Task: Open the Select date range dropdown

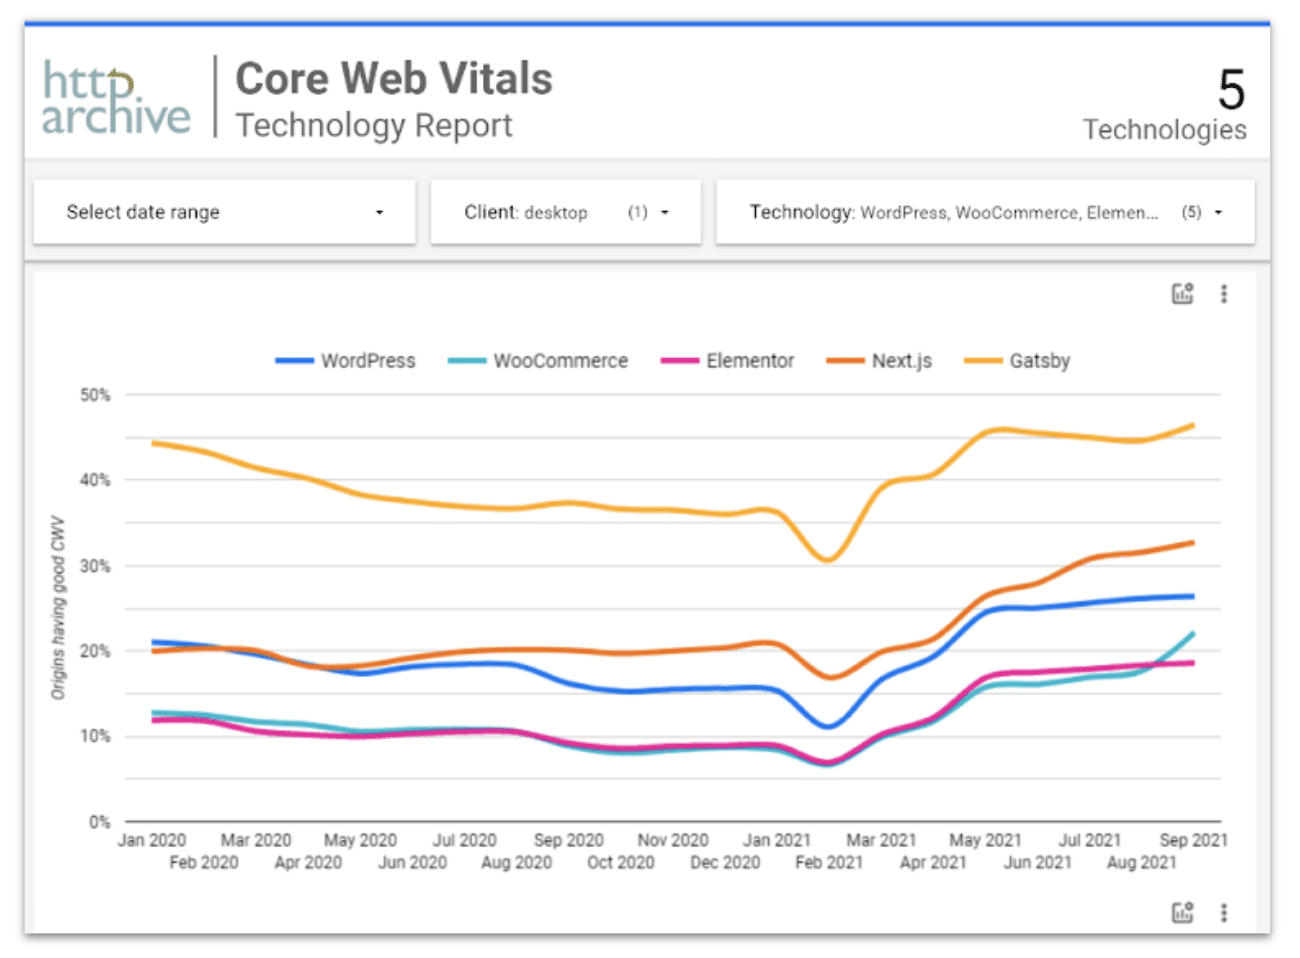Action: point(224,212)
